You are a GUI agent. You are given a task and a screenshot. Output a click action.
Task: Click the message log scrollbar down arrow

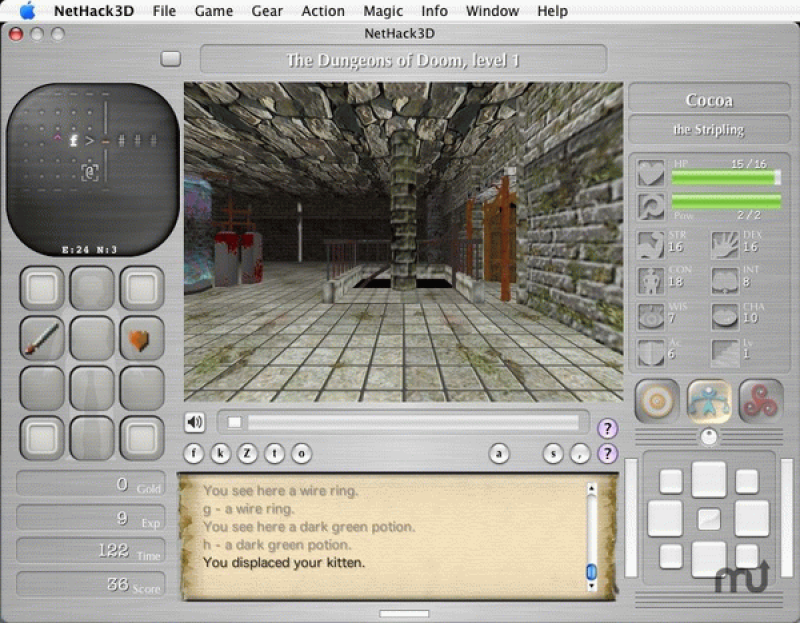coord(591,572)
